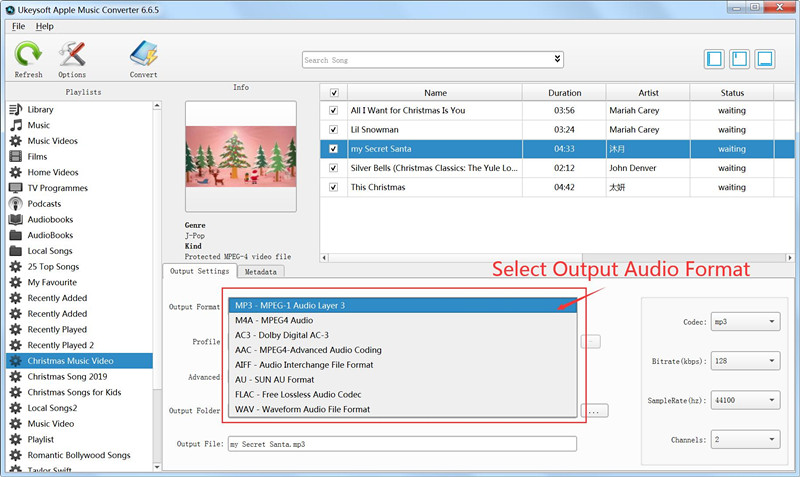Uncheck the Silver Bells song checkbox

[334, 168]
